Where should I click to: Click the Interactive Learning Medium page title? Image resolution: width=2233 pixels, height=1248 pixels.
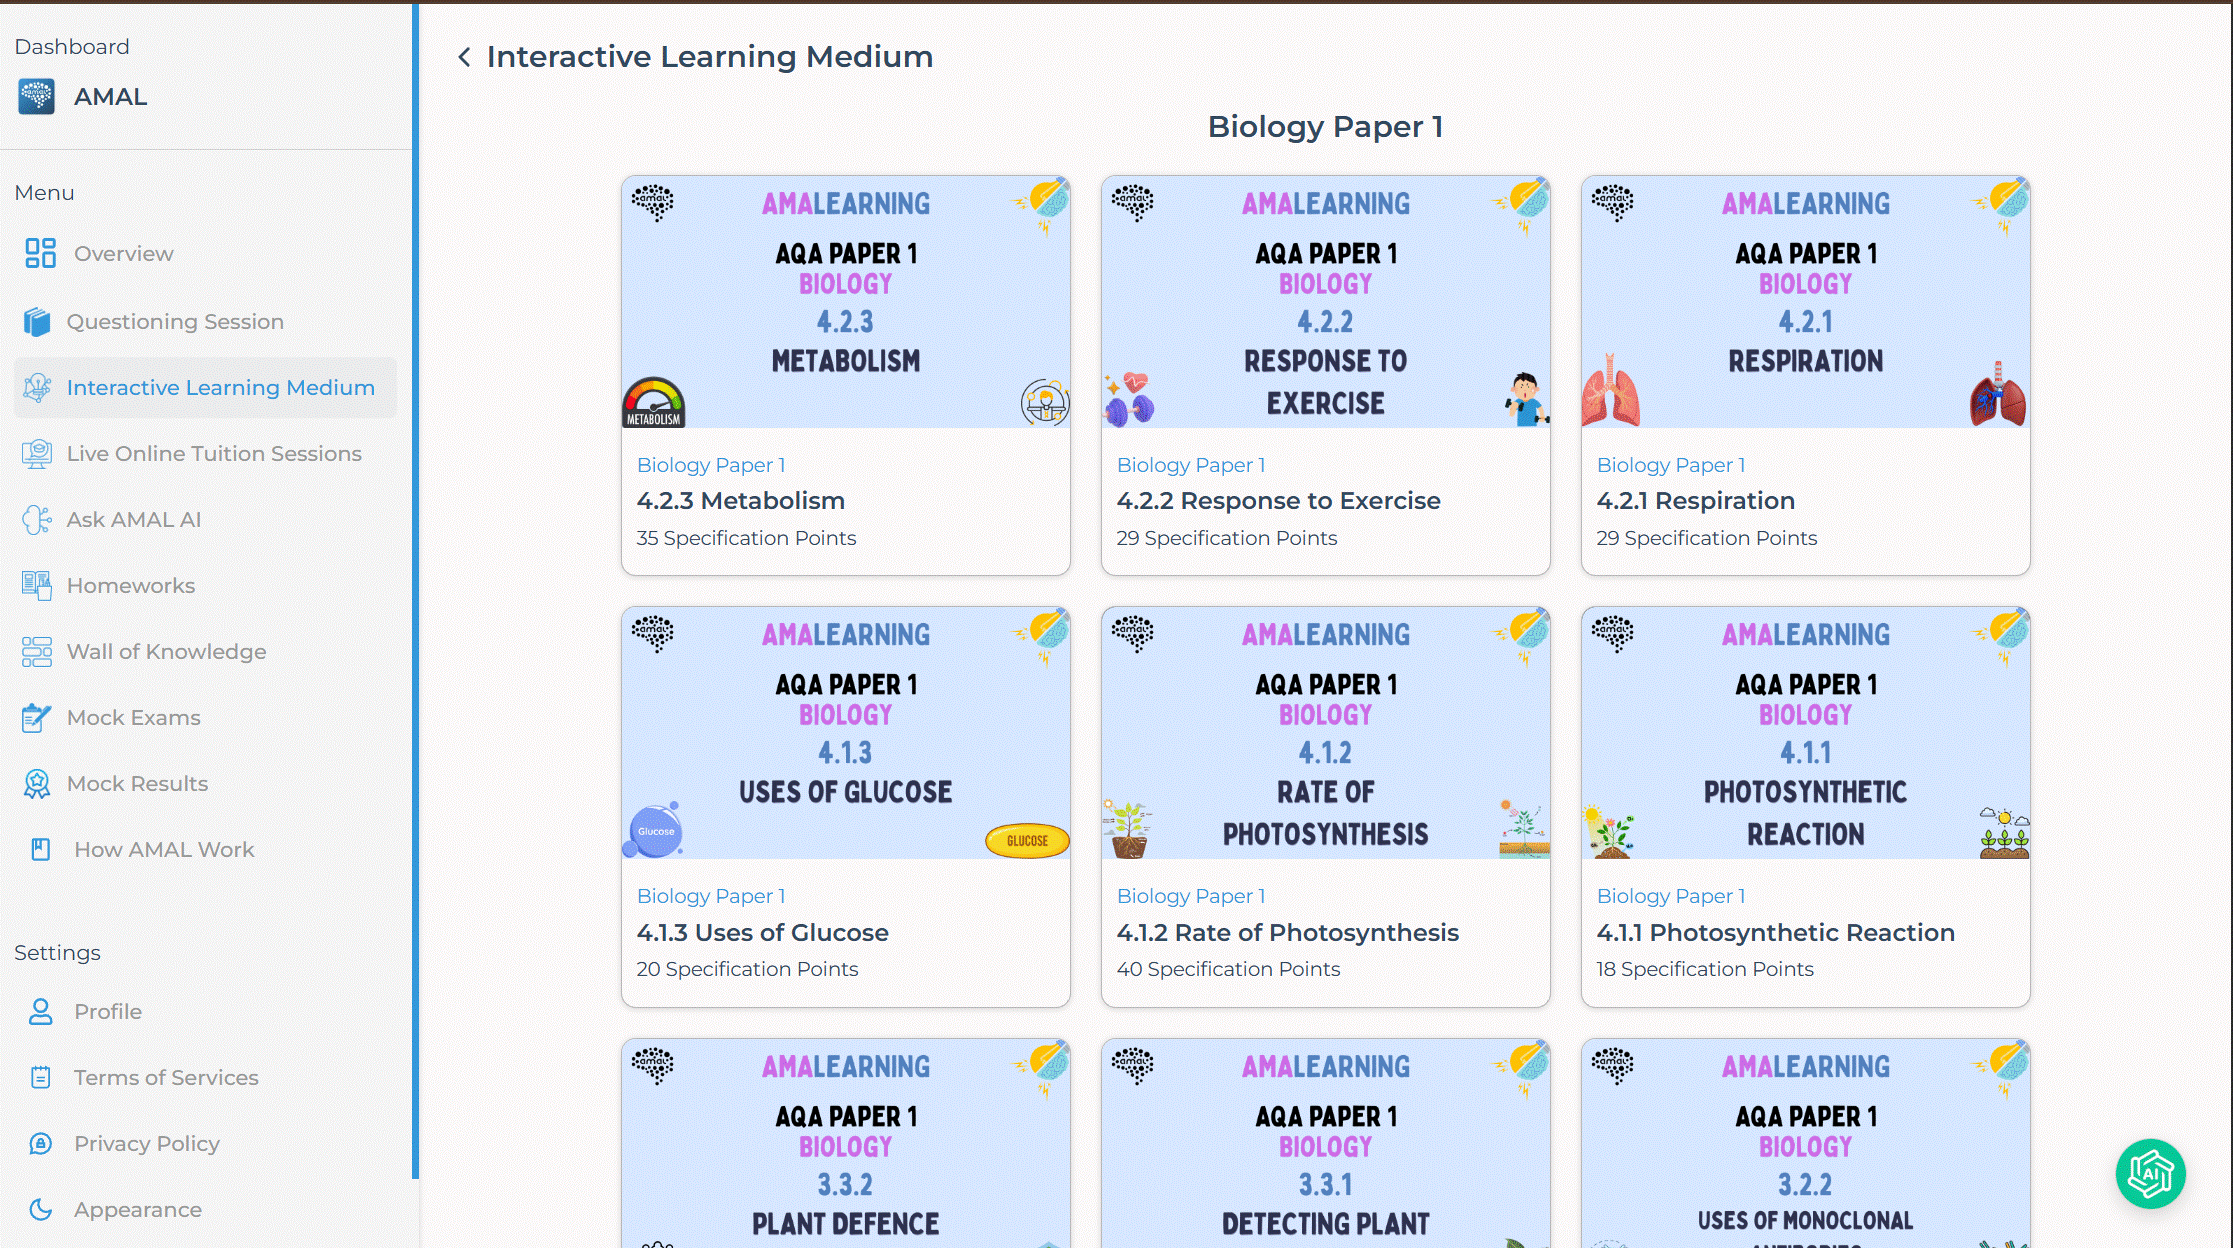710,57
